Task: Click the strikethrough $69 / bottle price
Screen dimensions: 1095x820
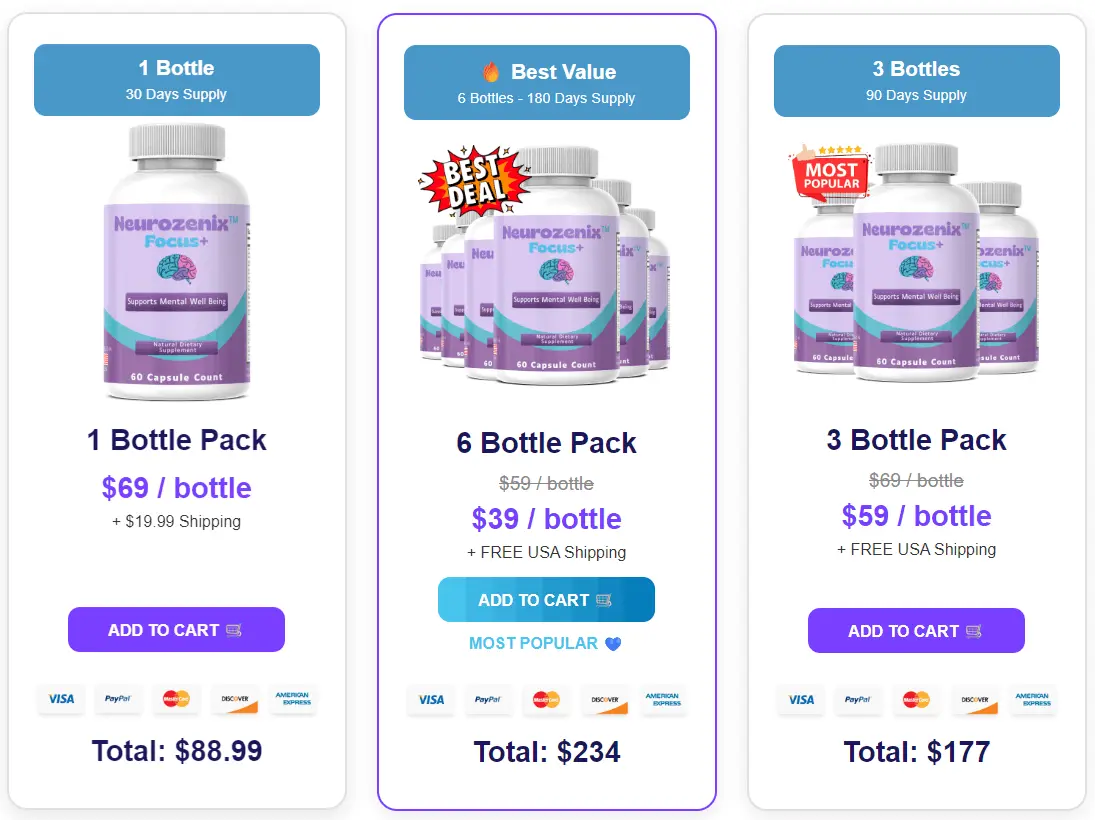Action: point(916,480)
